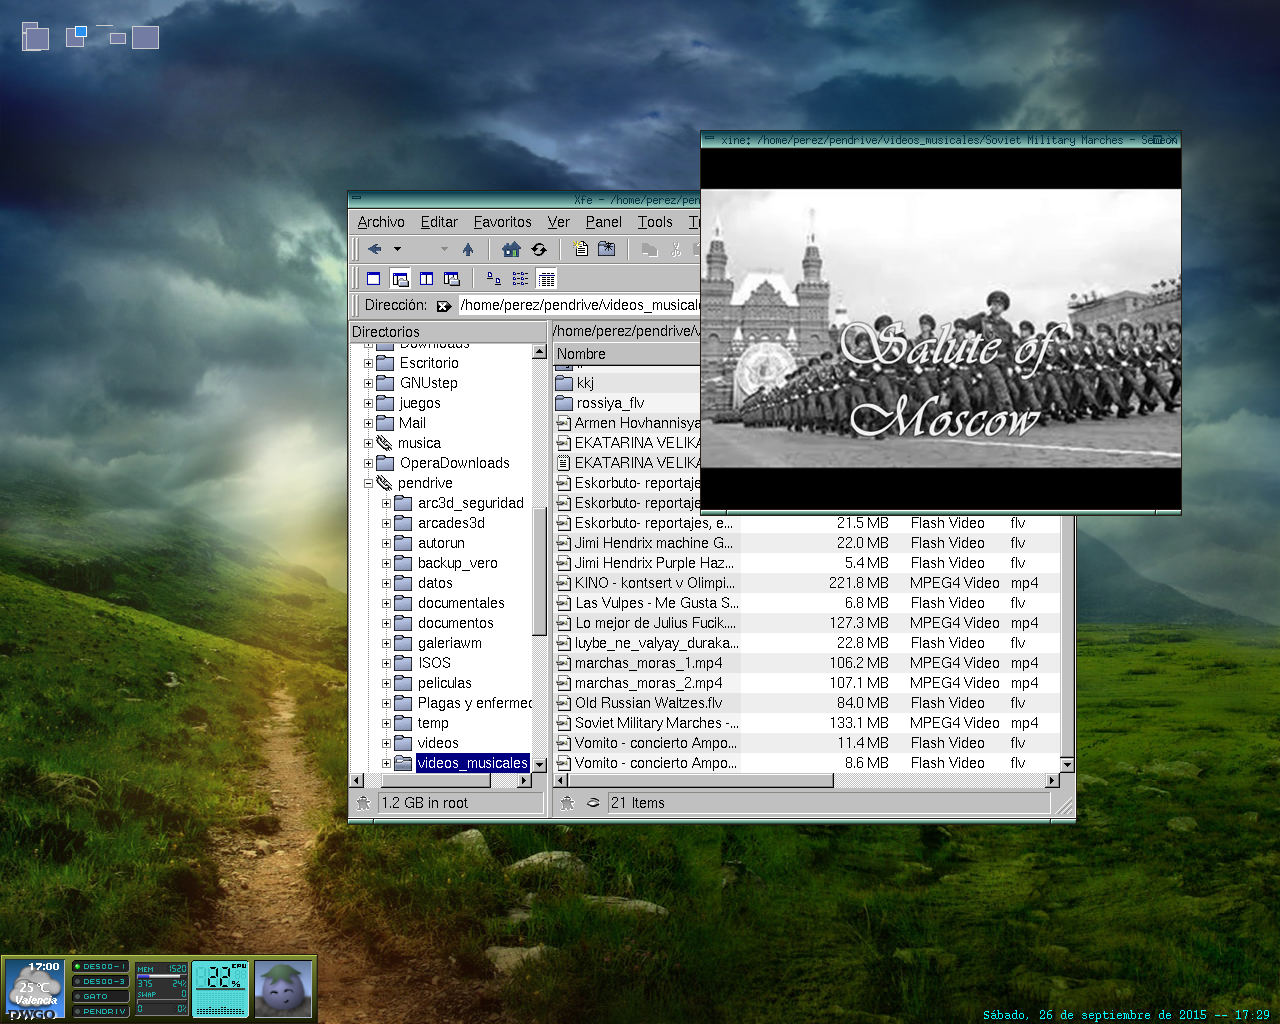Create a new folder
The height and width of the screenshot is (1024, 1280).
click(606, 249)
